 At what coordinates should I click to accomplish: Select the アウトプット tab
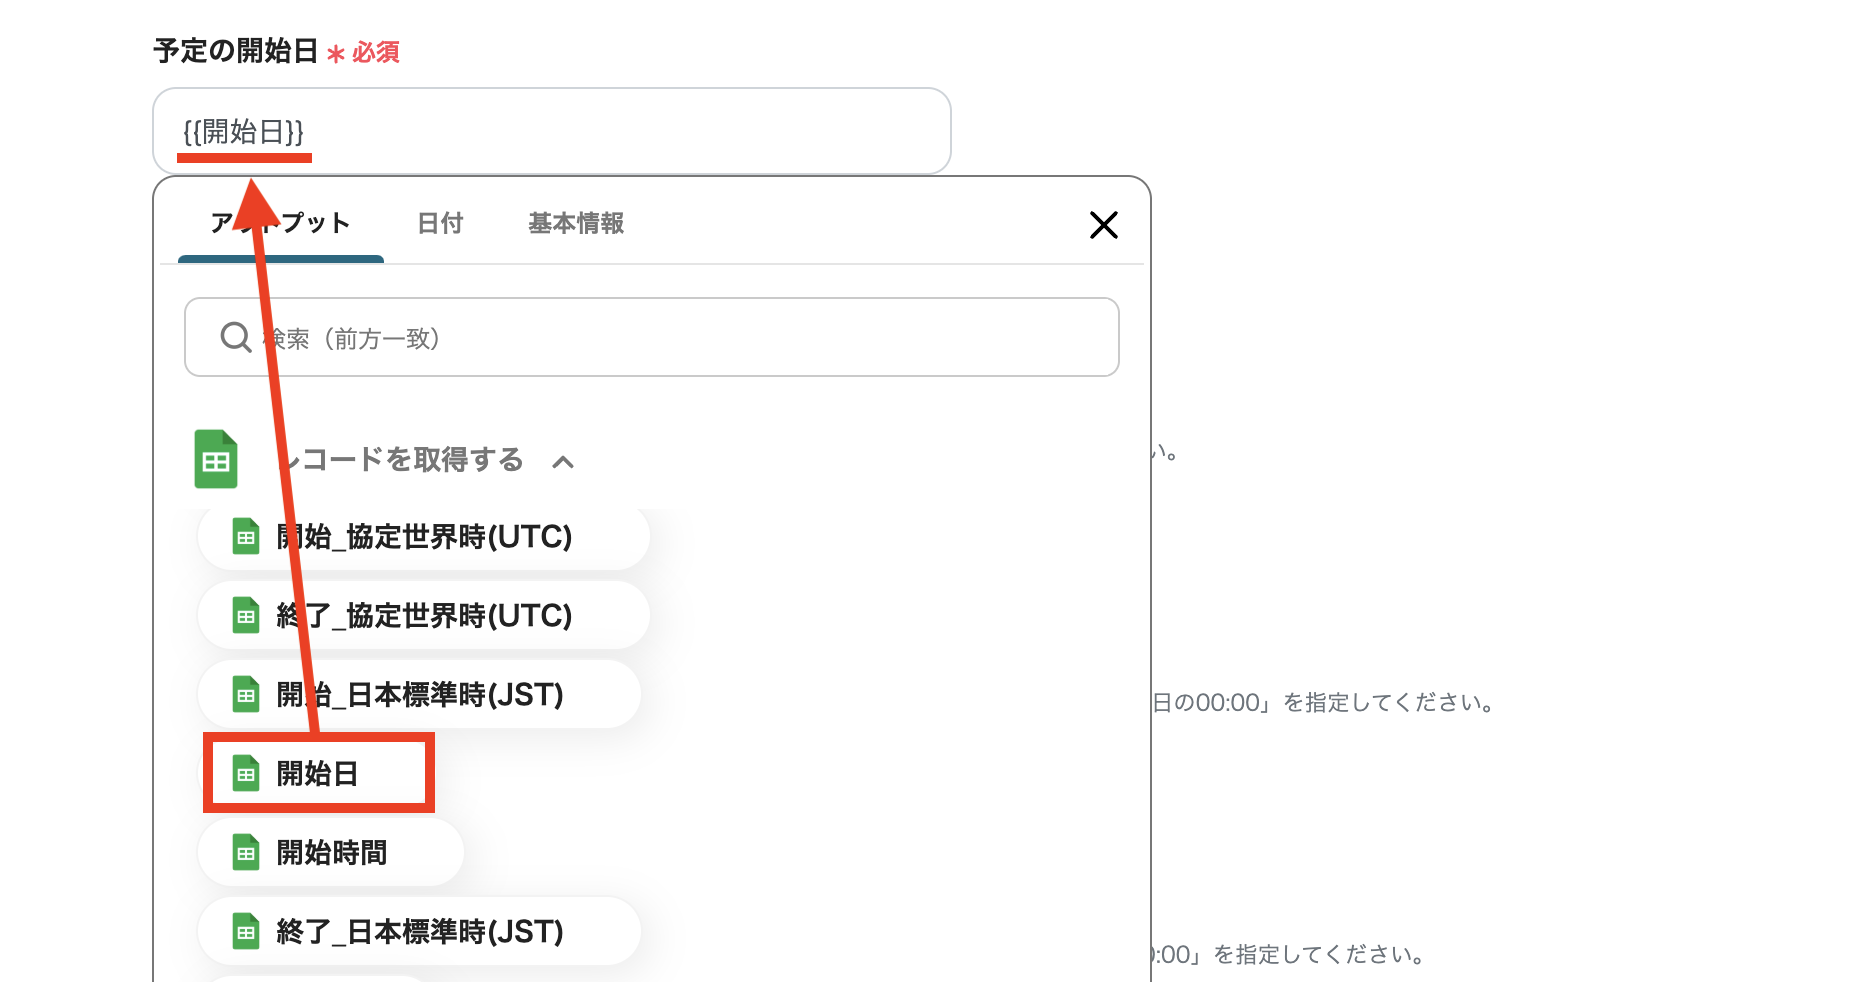pos(280,224)
